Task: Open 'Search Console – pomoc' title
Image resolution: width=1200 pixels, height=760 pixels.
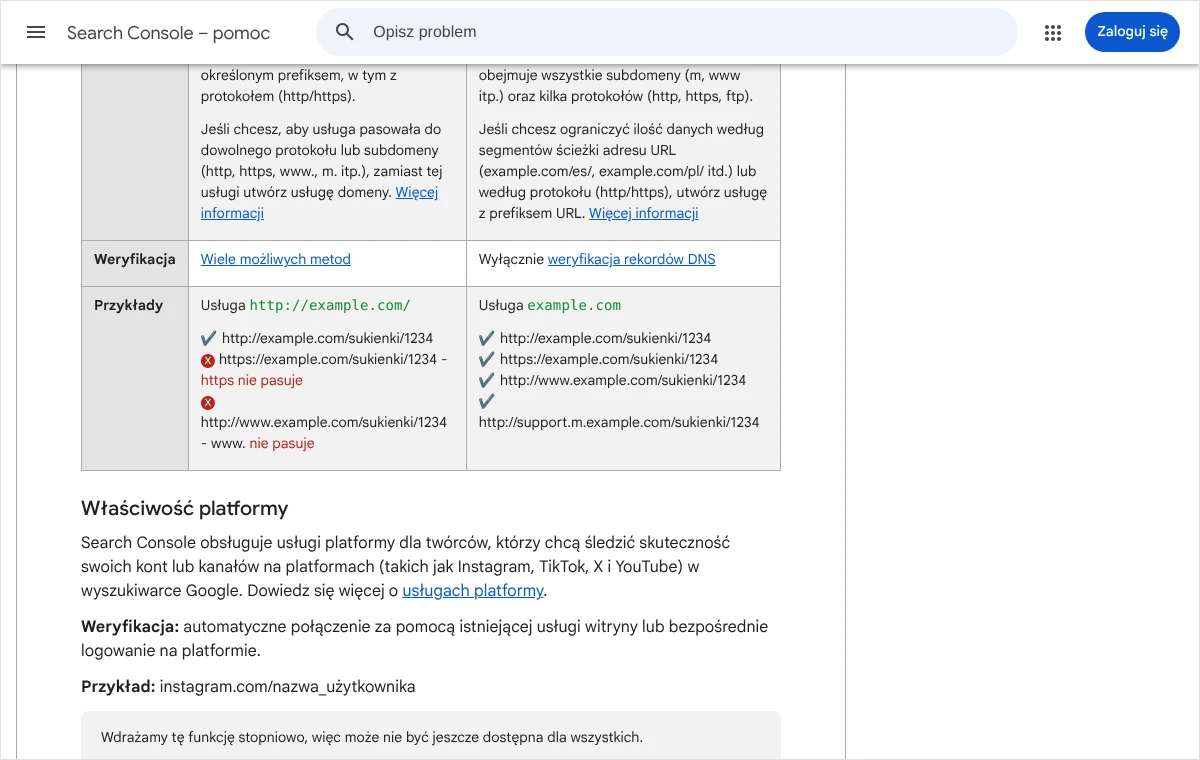Action: (x=168, y=33)
